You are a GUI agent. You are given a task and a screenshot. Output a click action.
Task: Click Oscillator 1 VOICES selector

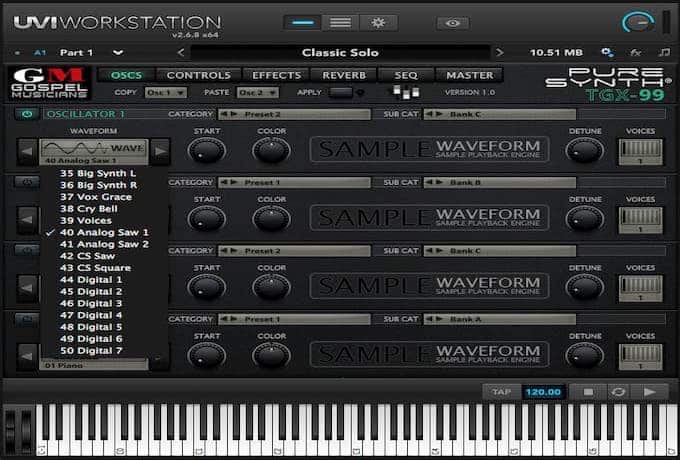(641, 152)
